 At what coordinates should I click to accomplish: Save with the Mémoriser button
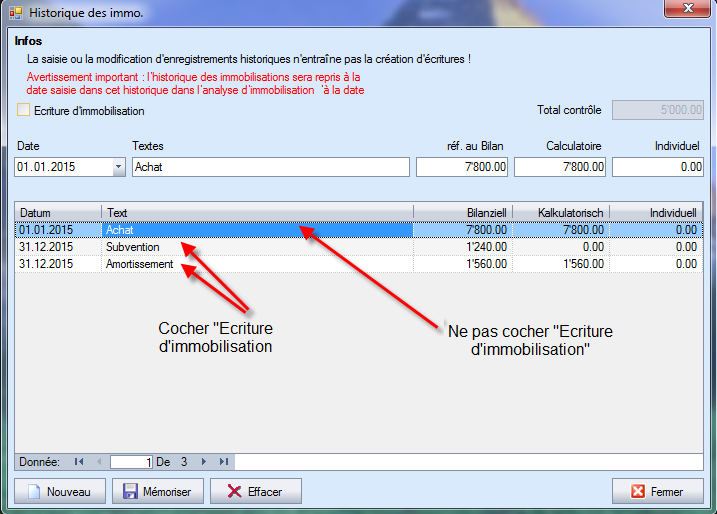[158, 492]
